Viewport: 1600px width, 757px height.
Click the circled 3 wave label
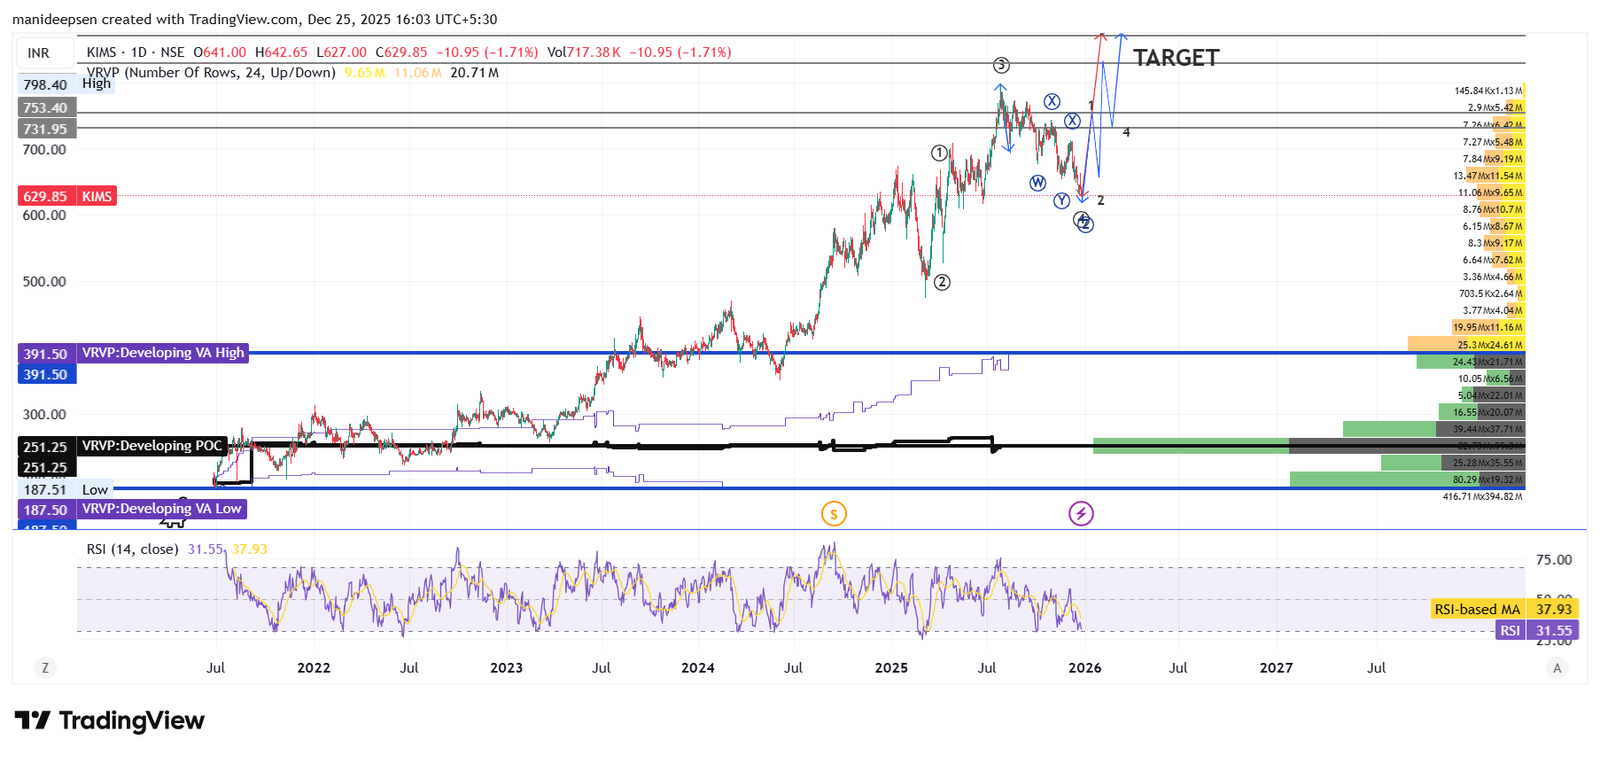pyautogui.click(x=1001, y=65)
